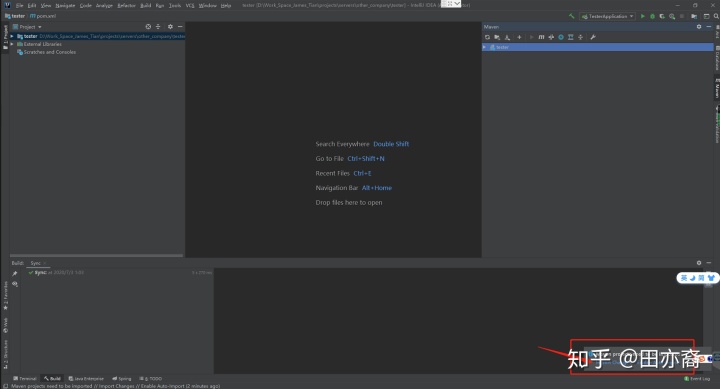
Task: Start debugging with the green bug icon
Action: 652,16
